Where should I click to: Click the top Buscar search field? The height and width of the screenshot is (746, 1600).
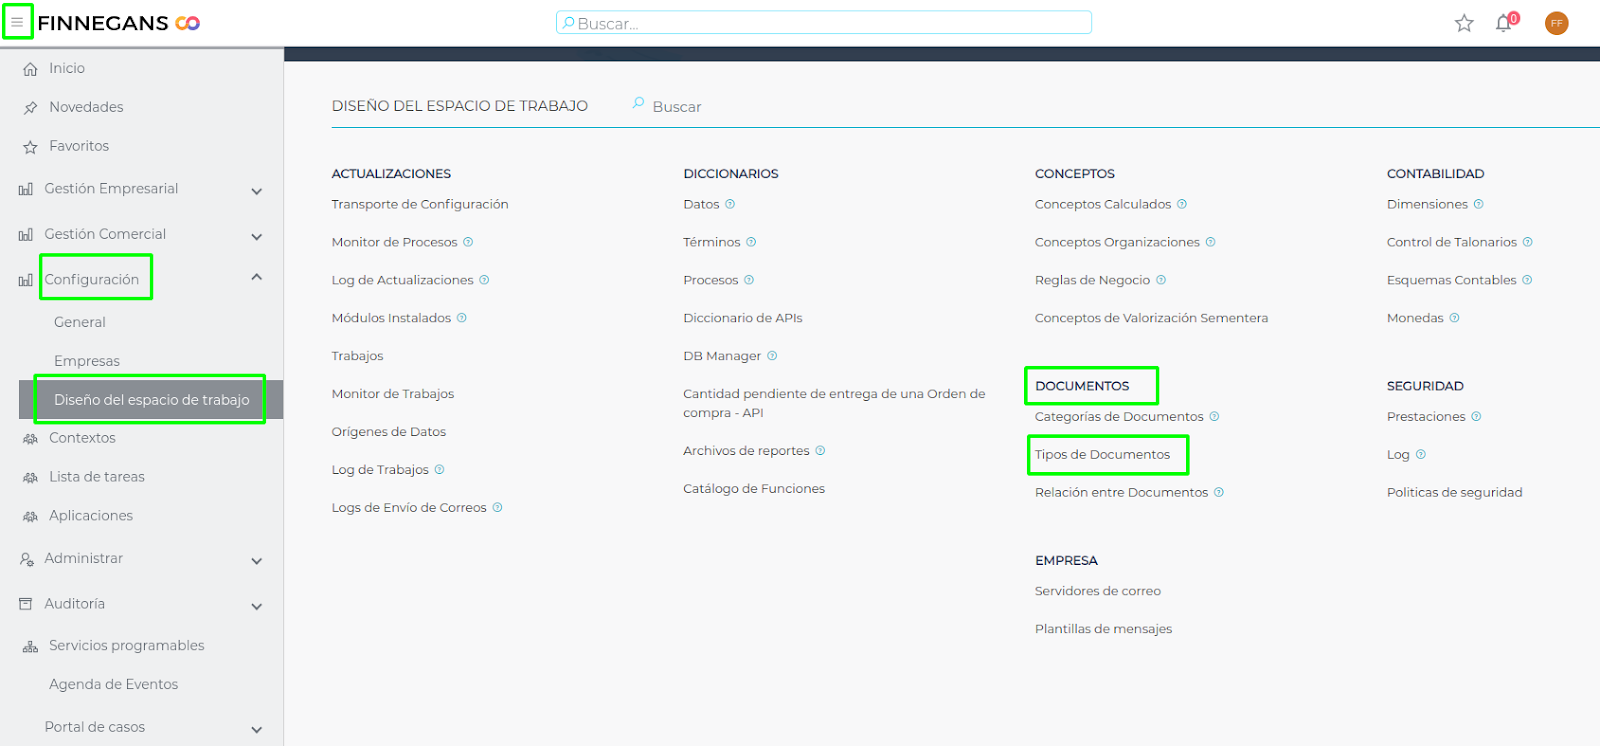tap(823, 23)
